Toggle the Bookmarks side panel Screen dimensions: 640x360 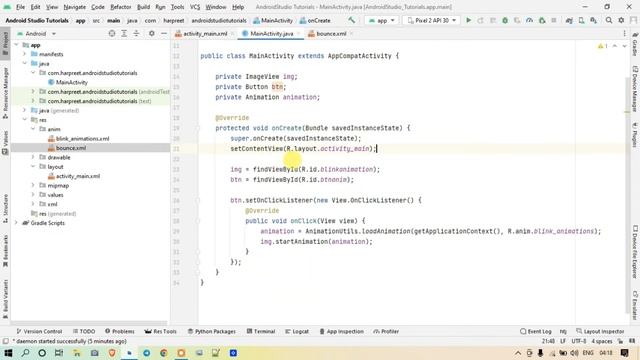click(5, 251)
